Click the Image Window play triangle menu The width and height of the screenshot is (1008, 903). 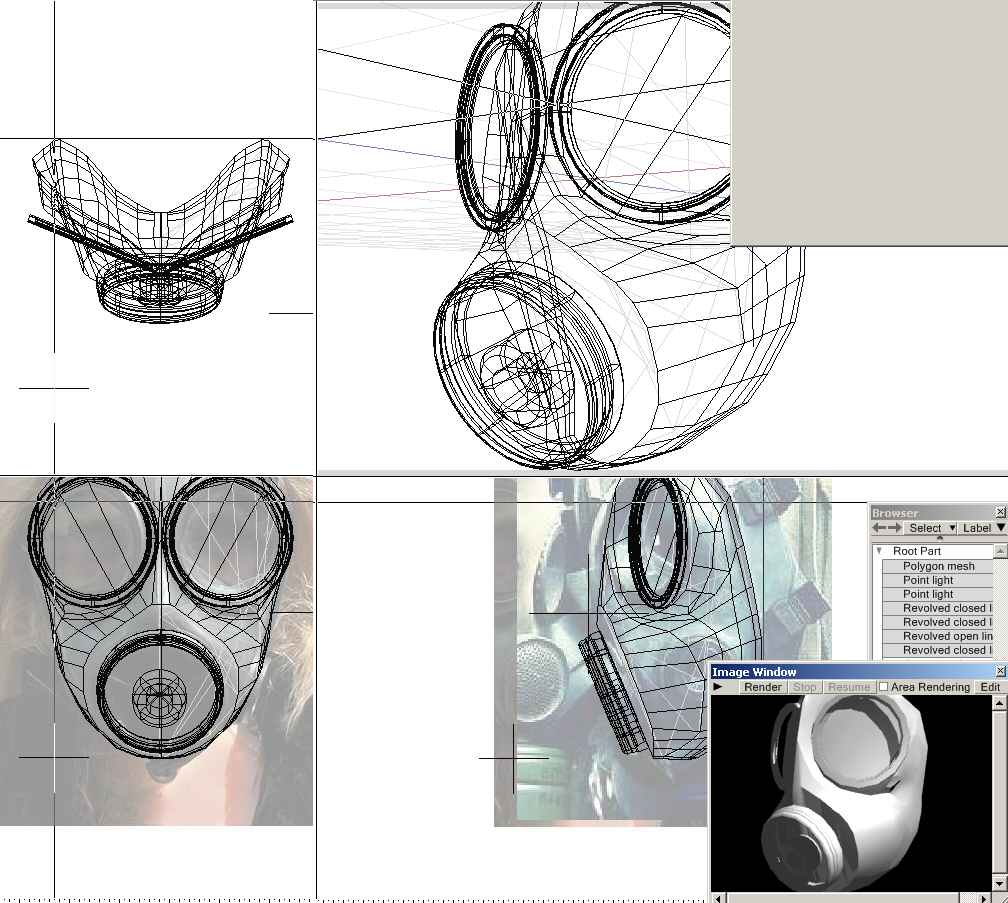coord(718,687)
